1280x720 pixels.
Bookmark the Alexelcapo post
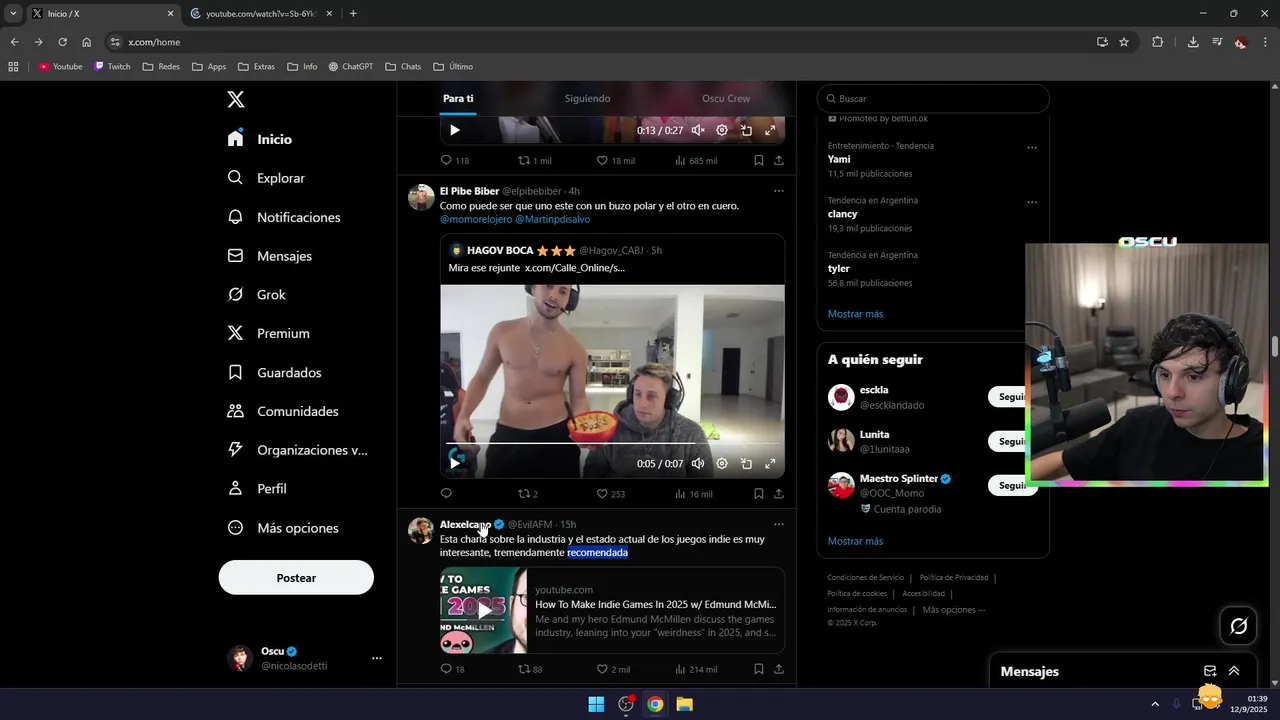point(759,669)
